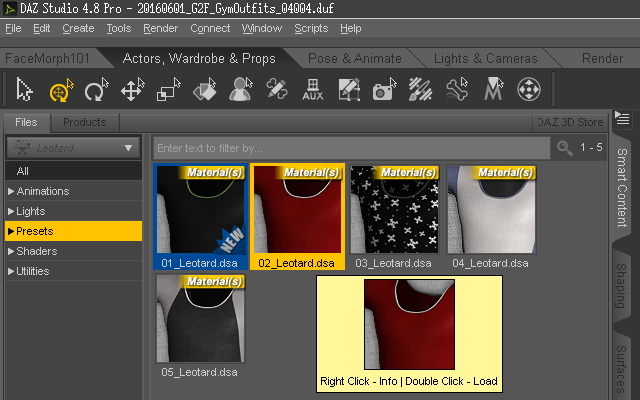Select the Geometry Editor tool

(x=349, y=89)
